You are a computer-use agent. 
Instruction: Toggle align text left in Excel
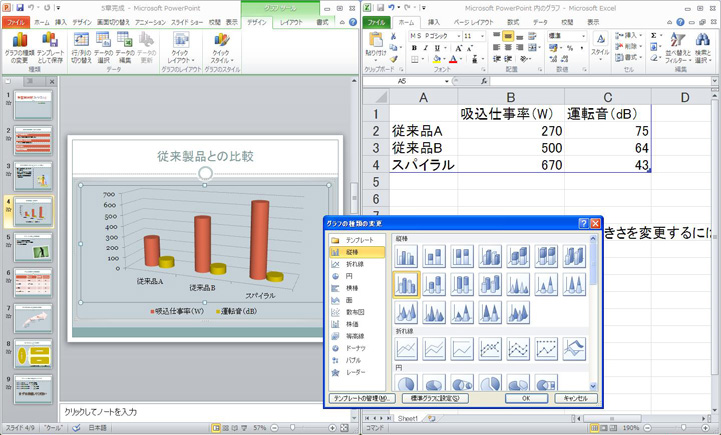[x=497, y=47]
